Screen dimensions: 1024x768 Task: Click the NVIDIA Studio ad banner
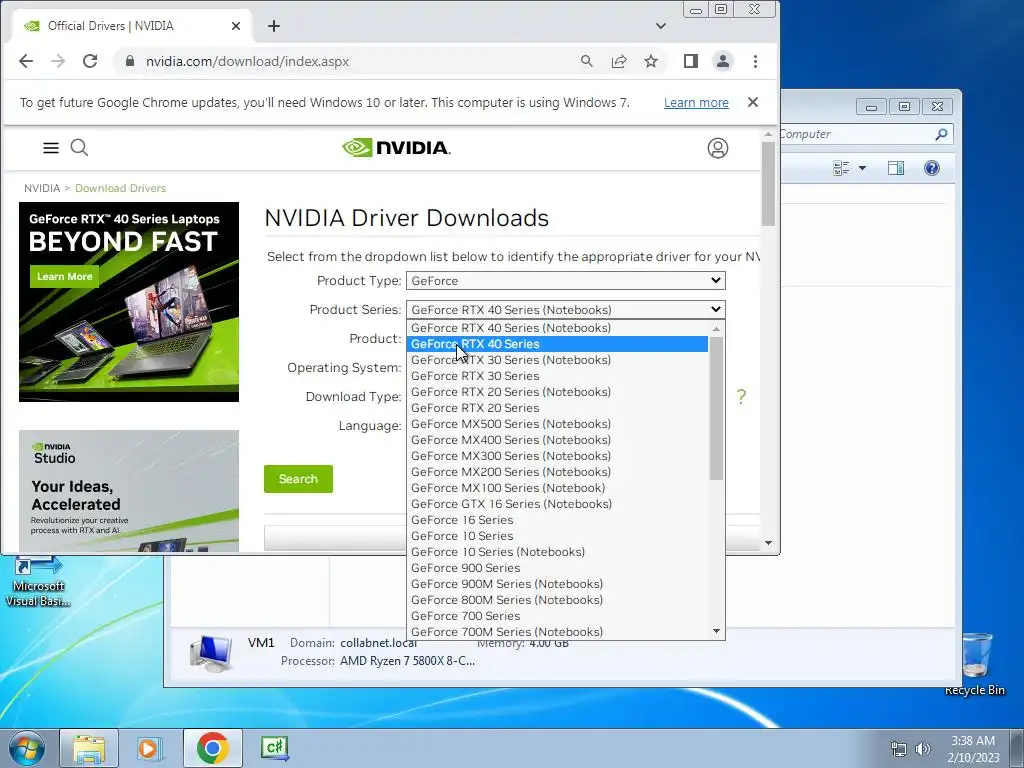[129, 491]
